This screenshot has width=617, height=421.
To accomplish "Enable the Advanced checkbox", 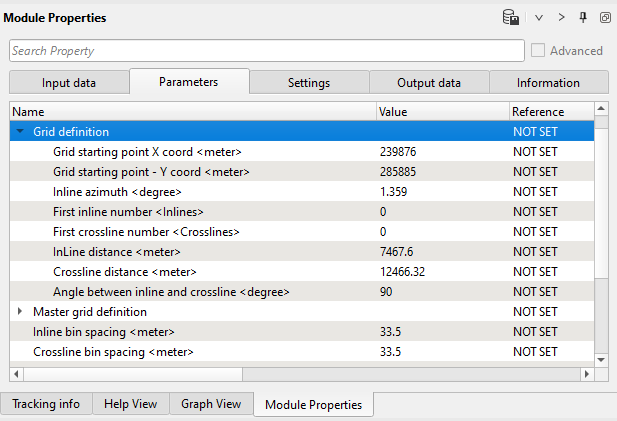I will click(539, 50).
